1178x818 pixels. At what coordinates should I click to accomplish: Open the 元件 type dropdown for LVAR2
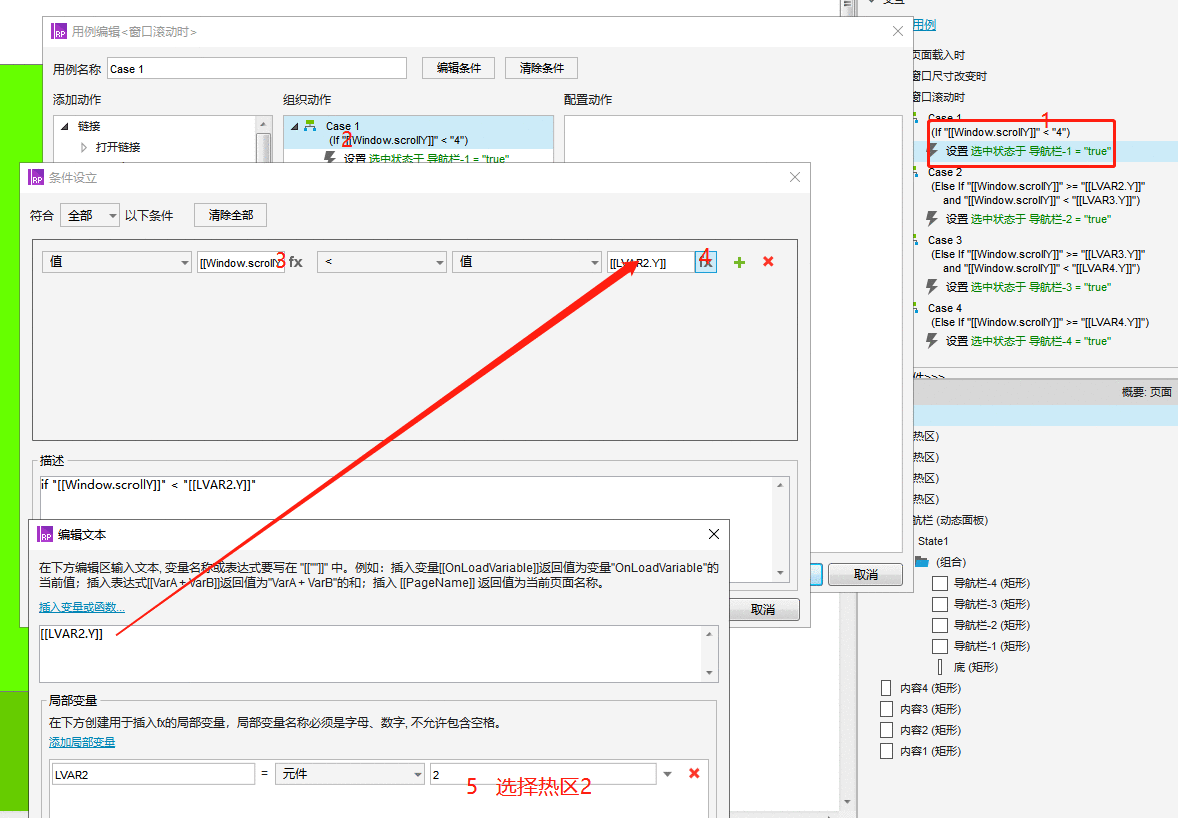(x=350, y=774)
